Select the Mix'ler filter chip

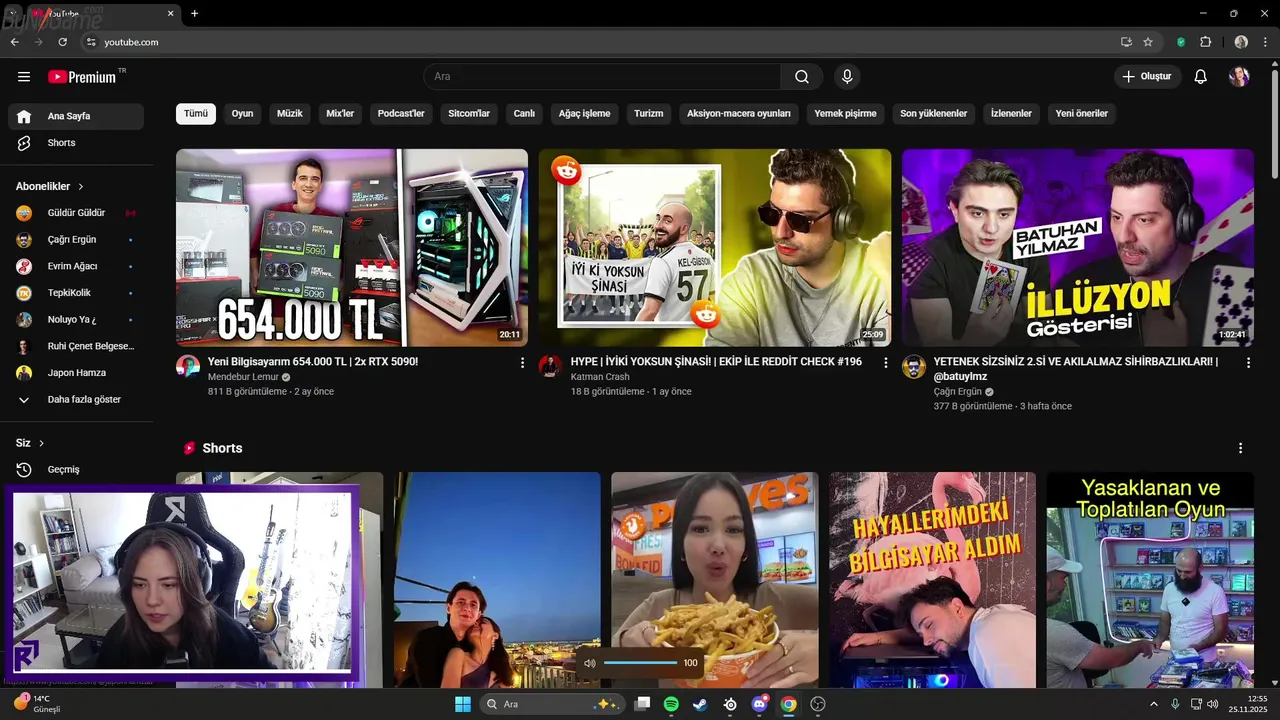[x=340, y=114]
